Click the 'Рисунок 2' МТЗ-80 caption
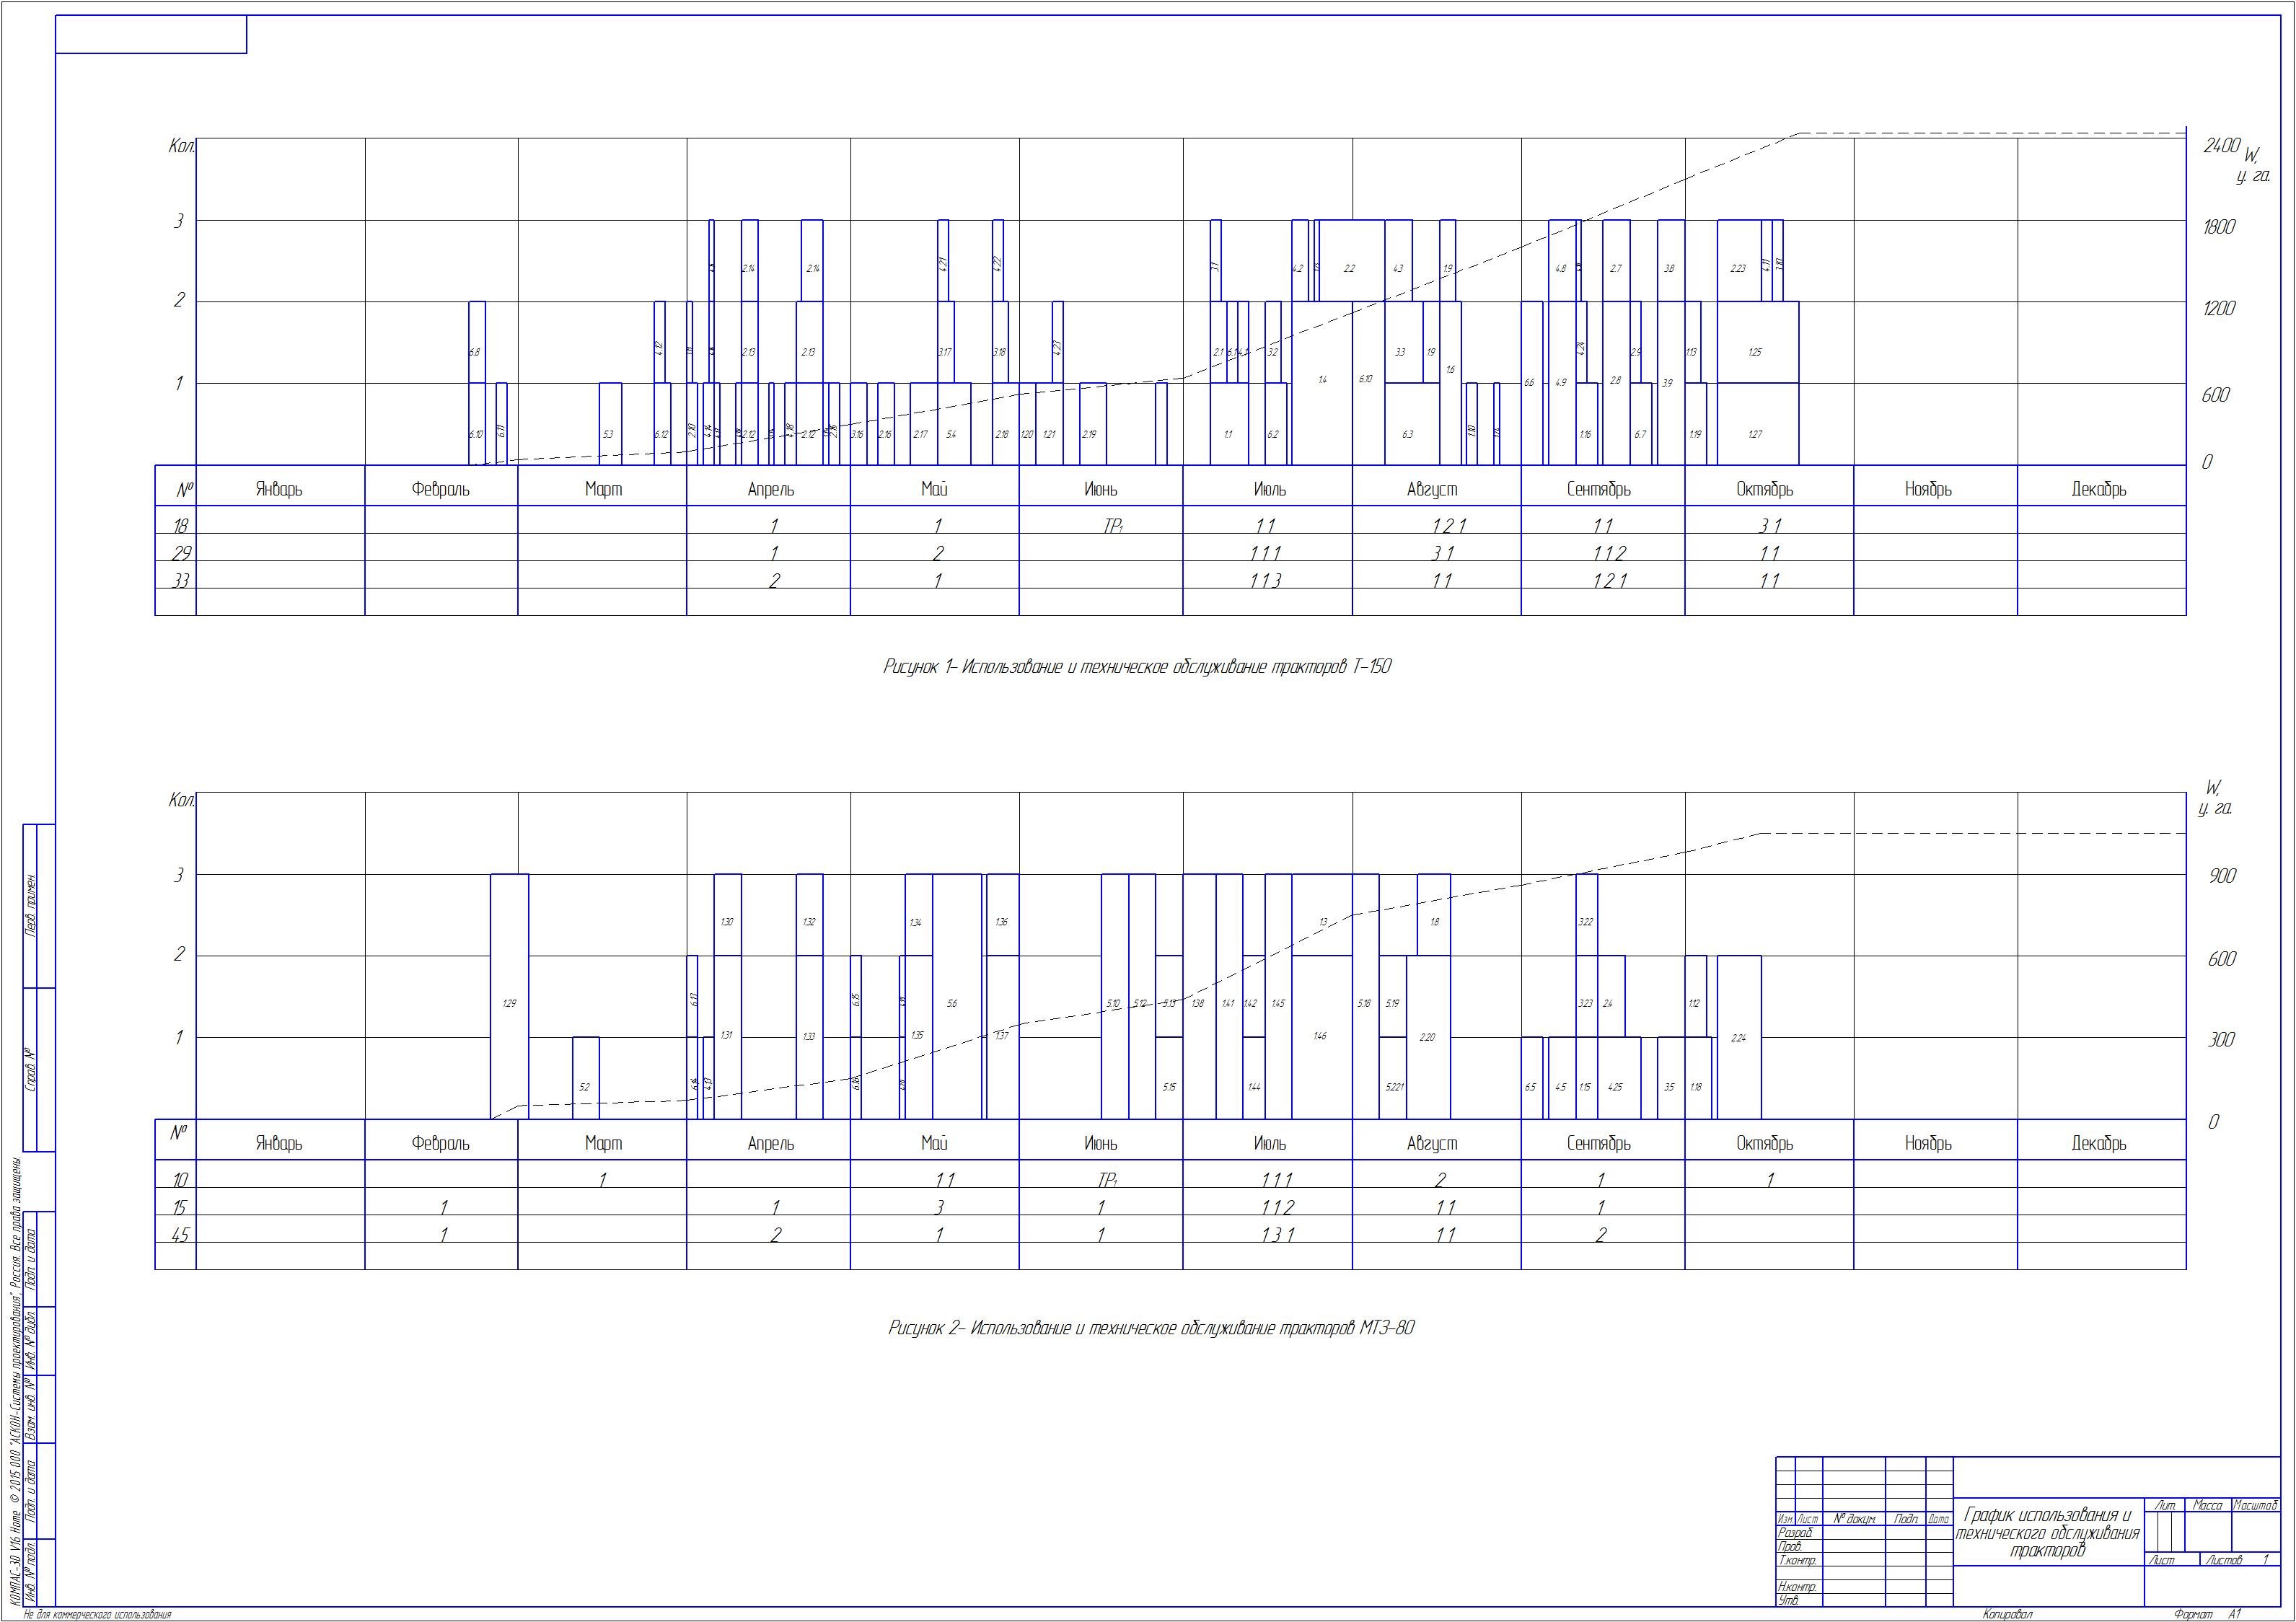2296x1622 pixels. tap(1151, 1328)
